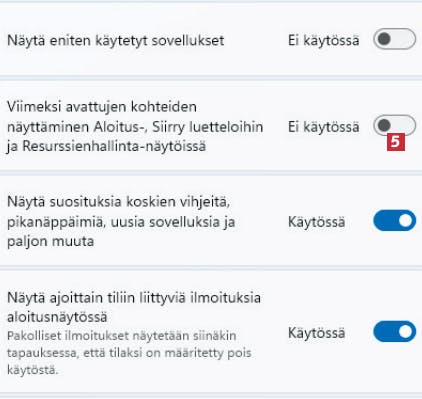422x399 pixels.
Task: Click Ei käytössä status beside eniten käytetyt sovellukset
Action: (323, 40)
